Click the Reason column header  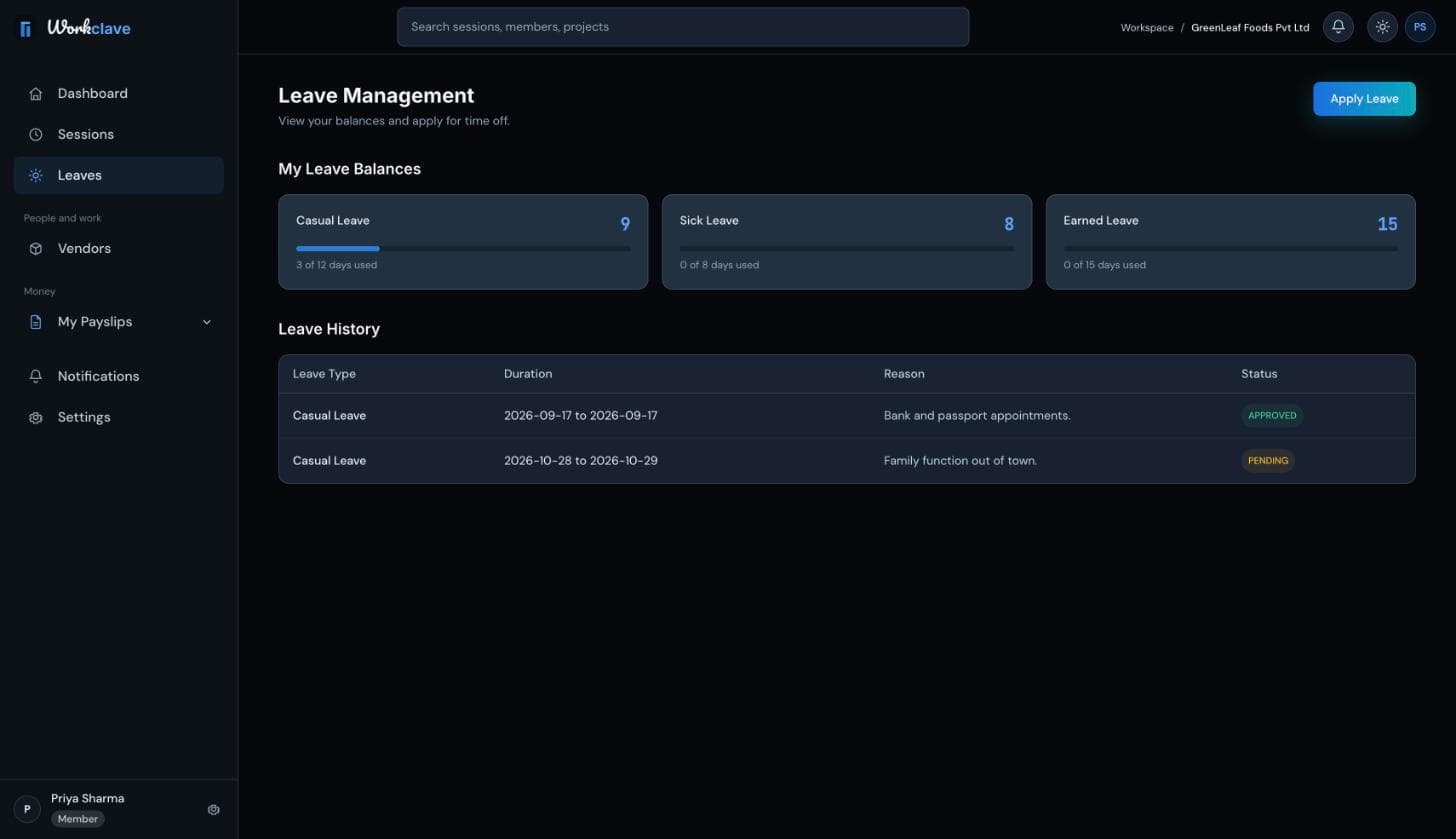pyautogui.click(x=904, y=374)
